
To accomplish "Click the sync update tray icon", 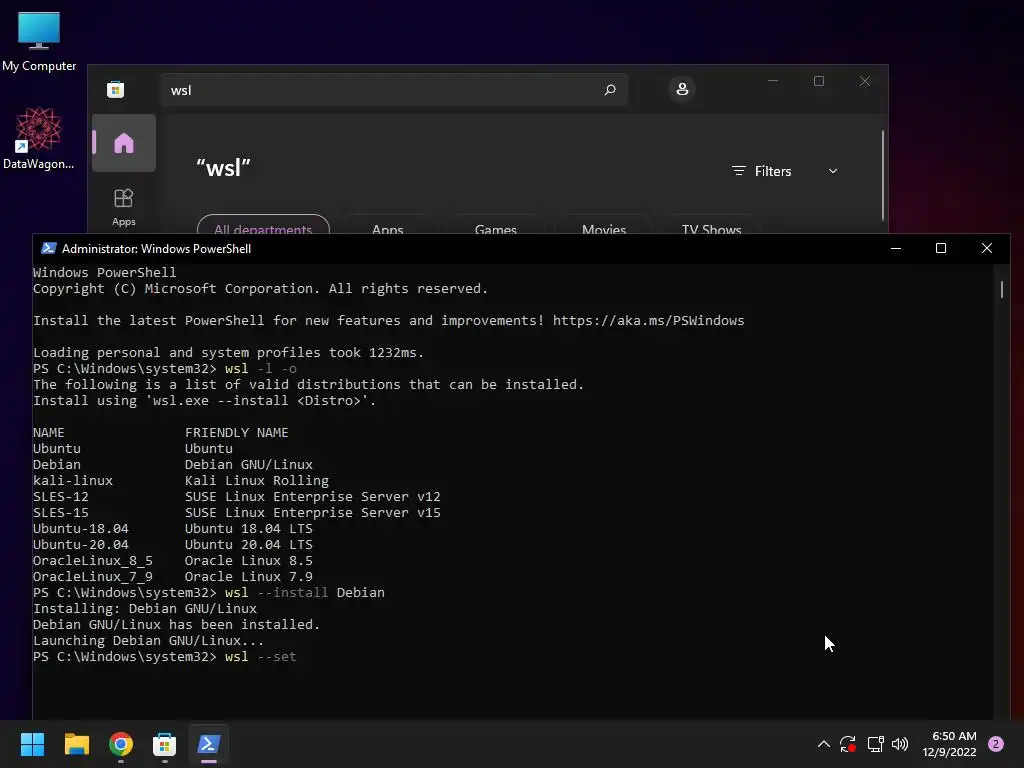I will click(848, 744).
